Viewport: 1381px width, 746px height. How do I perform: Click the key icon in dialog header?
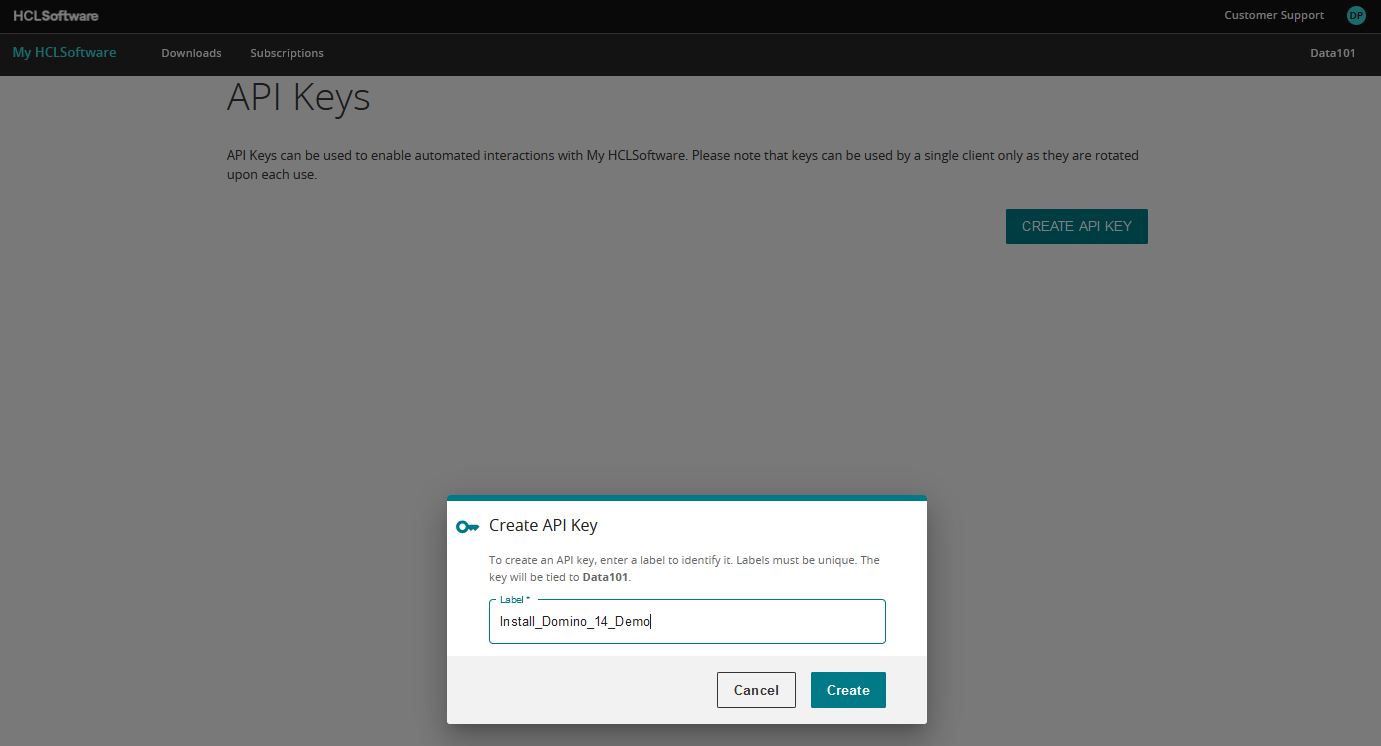tap(467, 526)
